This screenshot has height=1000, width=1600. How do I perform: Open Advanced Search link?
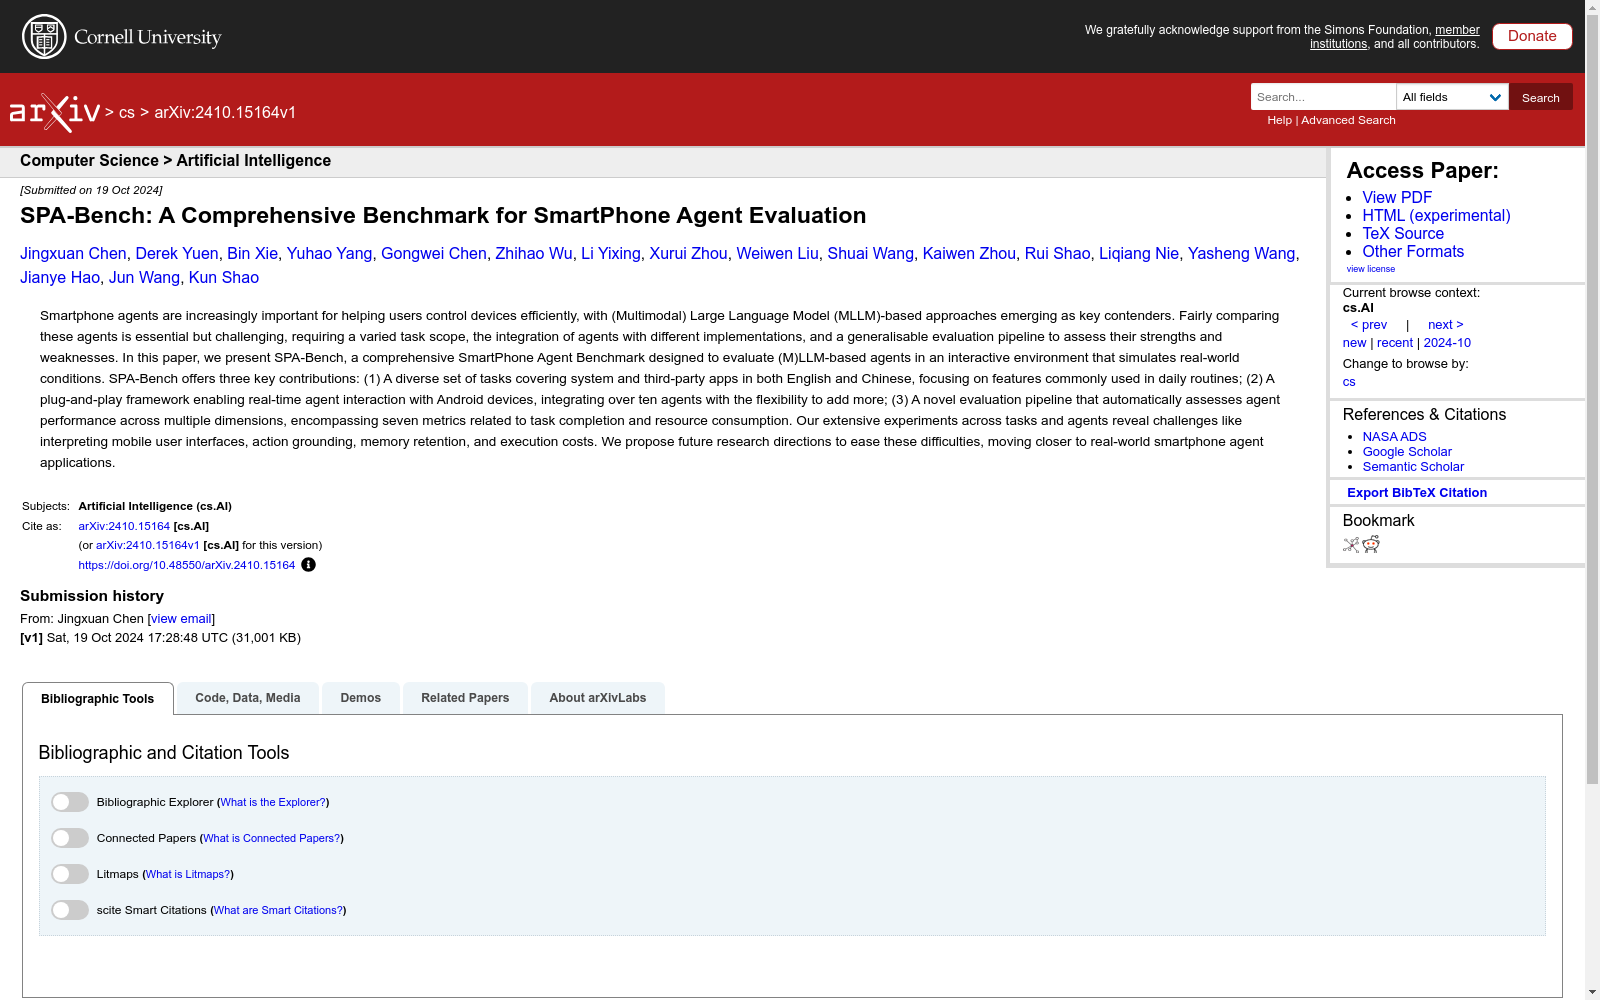(x=1348, y=120)
